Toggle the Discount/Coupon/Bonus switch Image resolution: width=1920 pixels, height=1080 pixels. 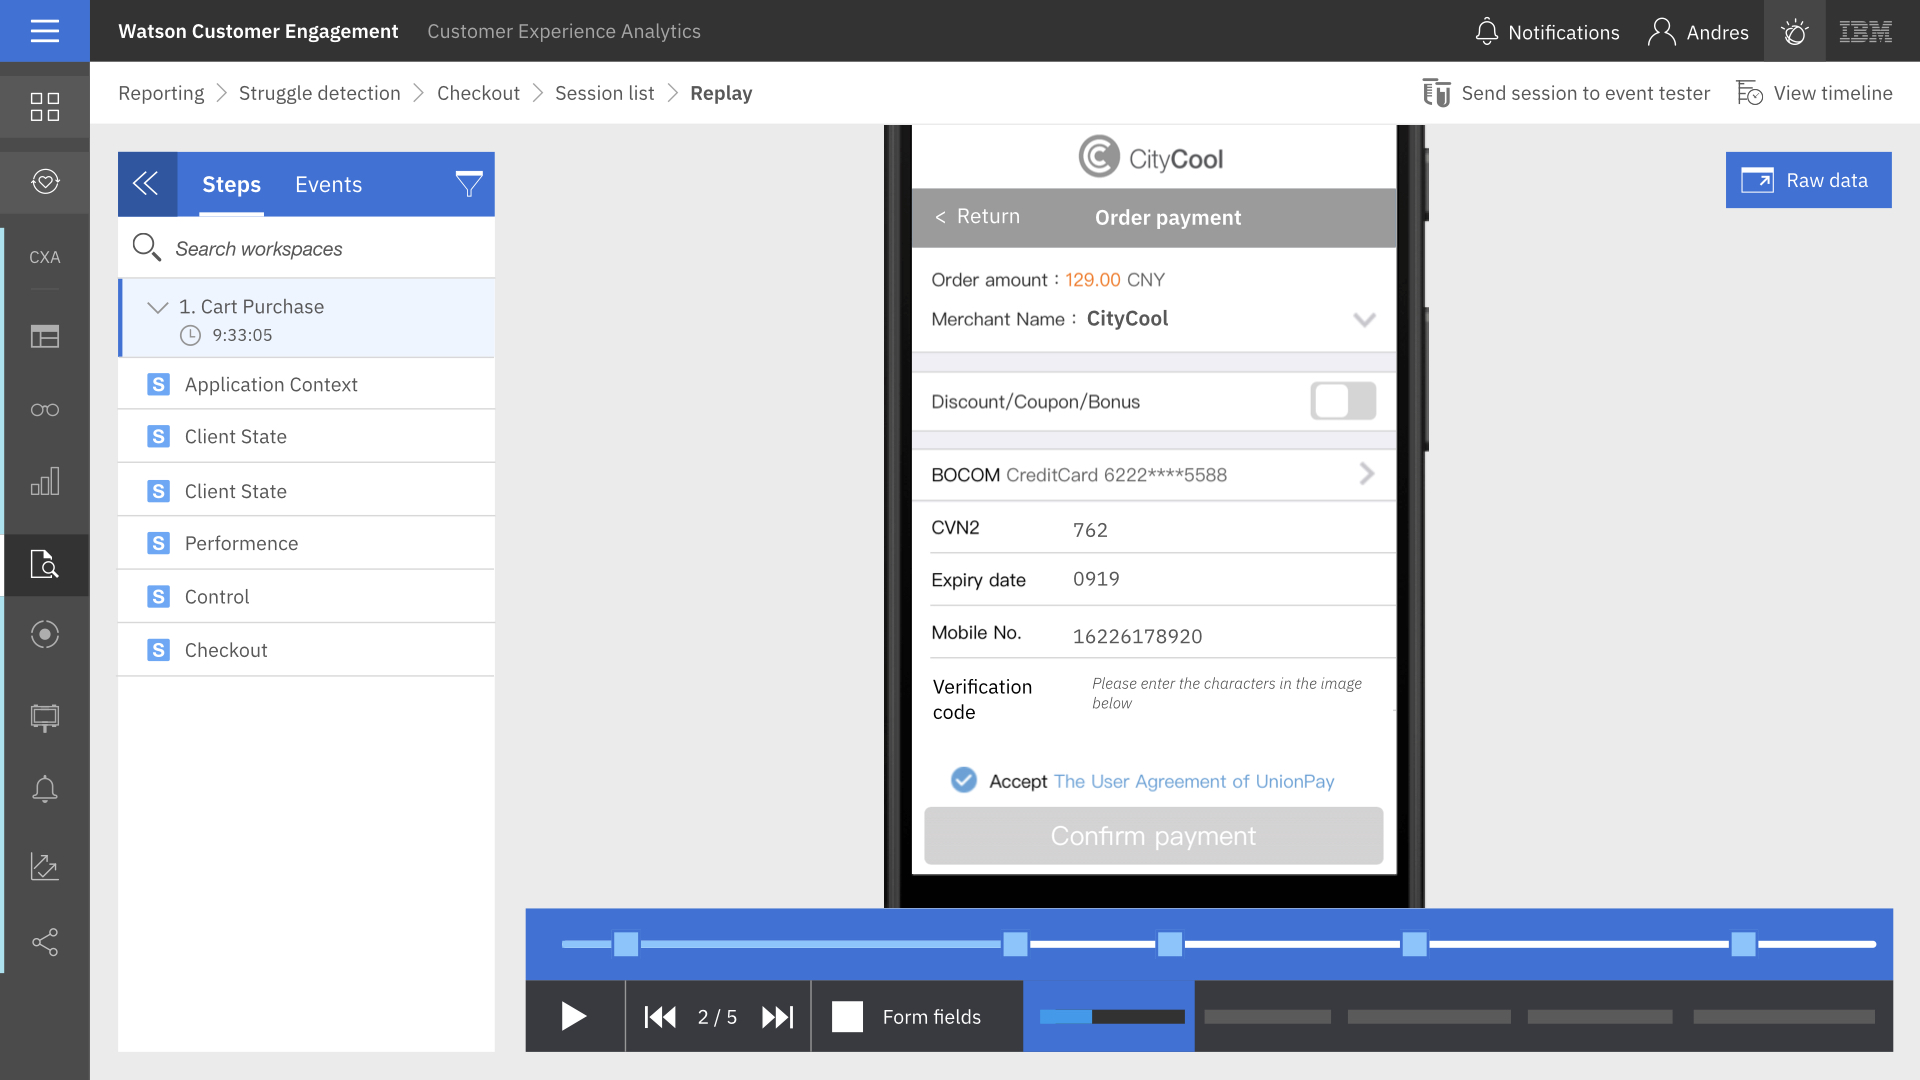tap(1343, 401)
